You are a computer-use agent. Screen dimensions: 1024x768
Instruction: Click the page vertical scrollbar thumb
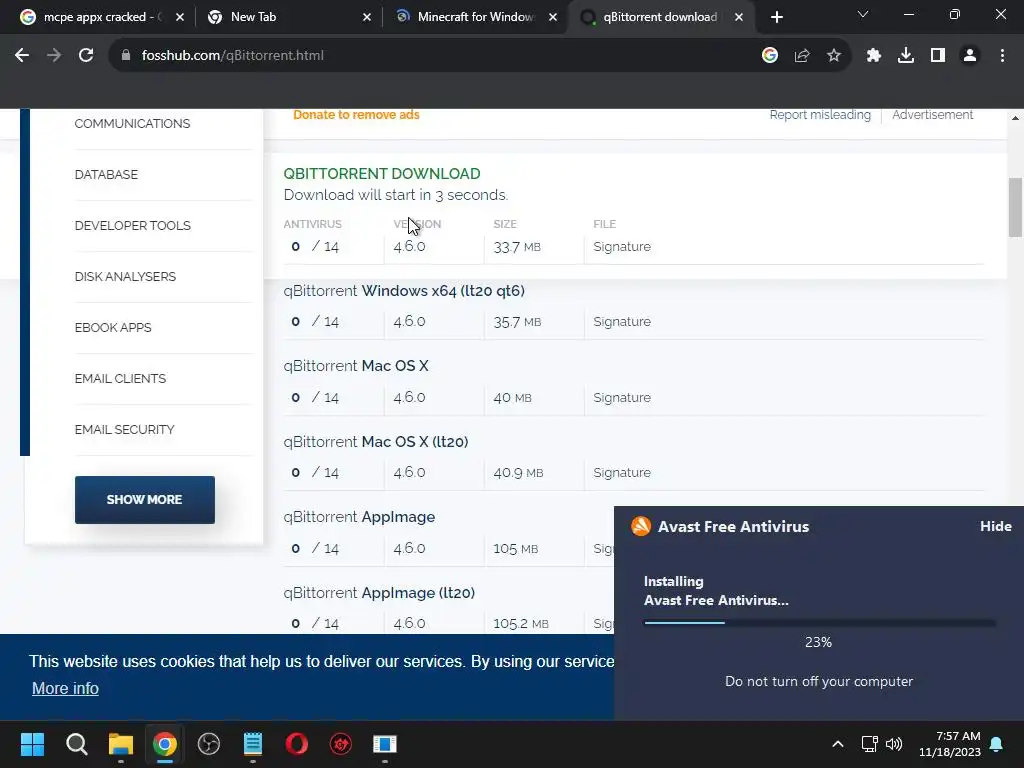[1015, 208]
